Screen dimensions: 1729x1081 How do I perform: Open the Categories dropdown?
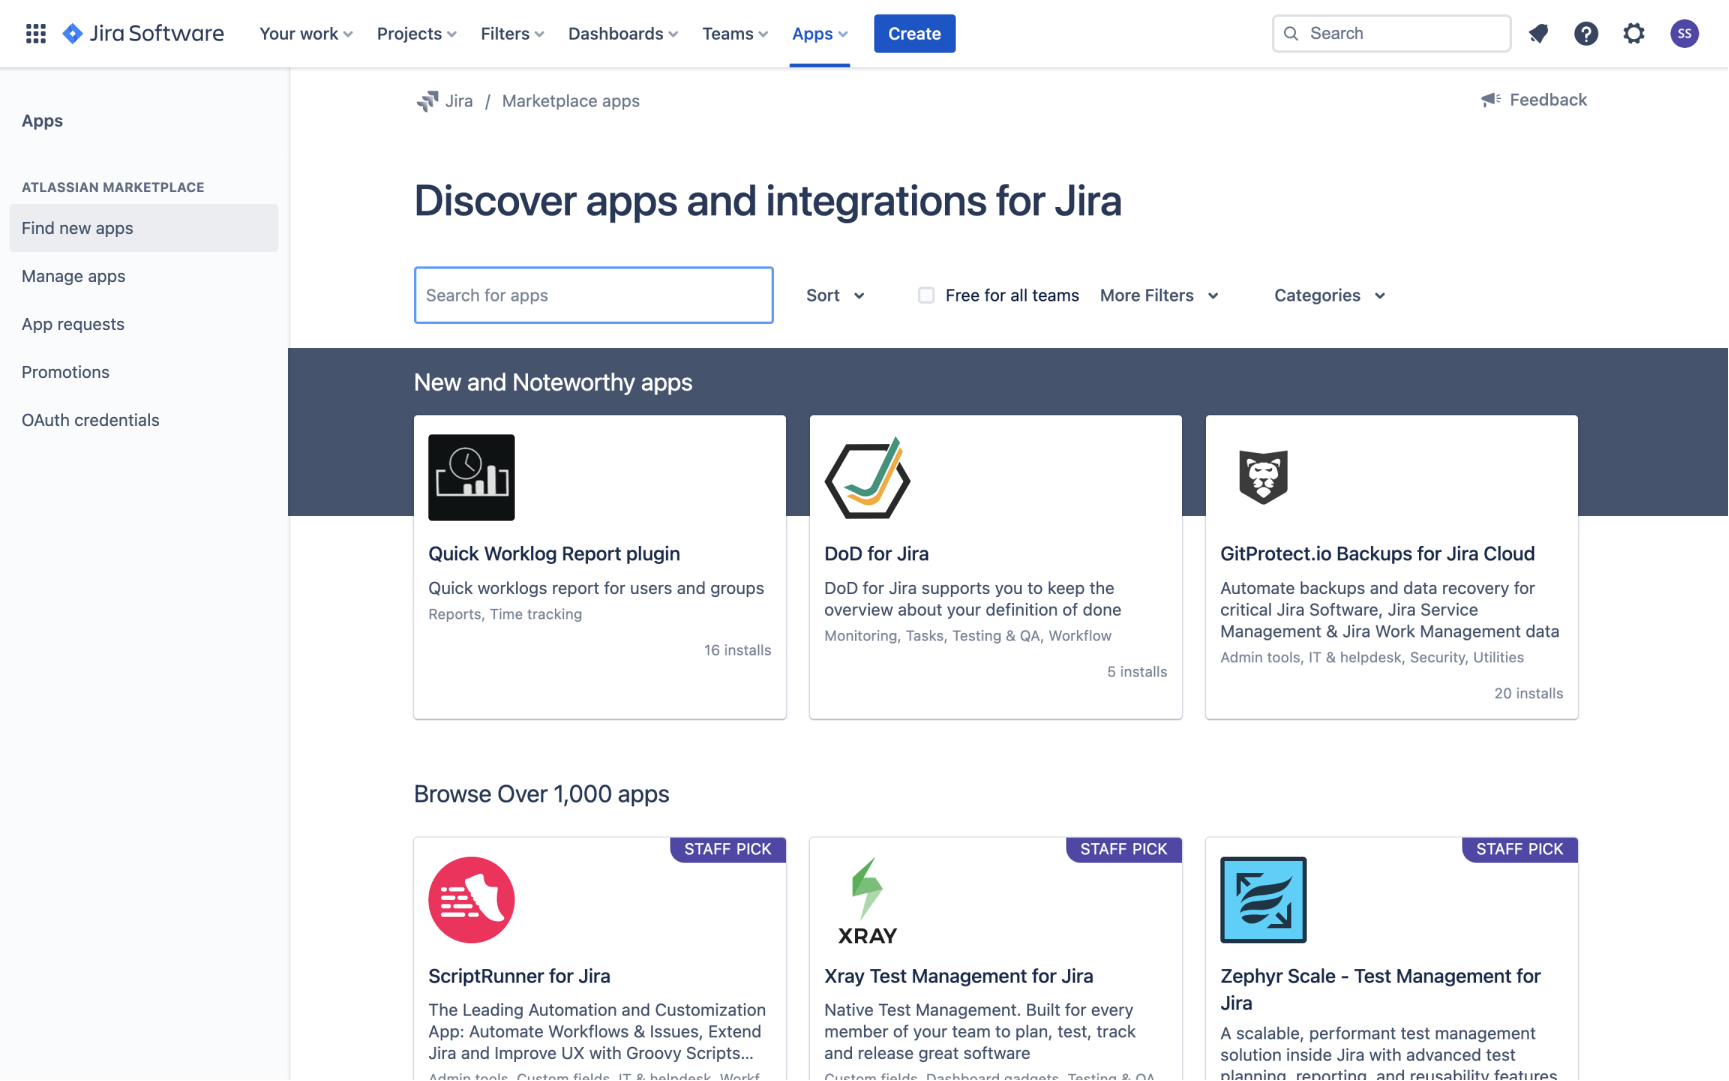point(1328,295)
